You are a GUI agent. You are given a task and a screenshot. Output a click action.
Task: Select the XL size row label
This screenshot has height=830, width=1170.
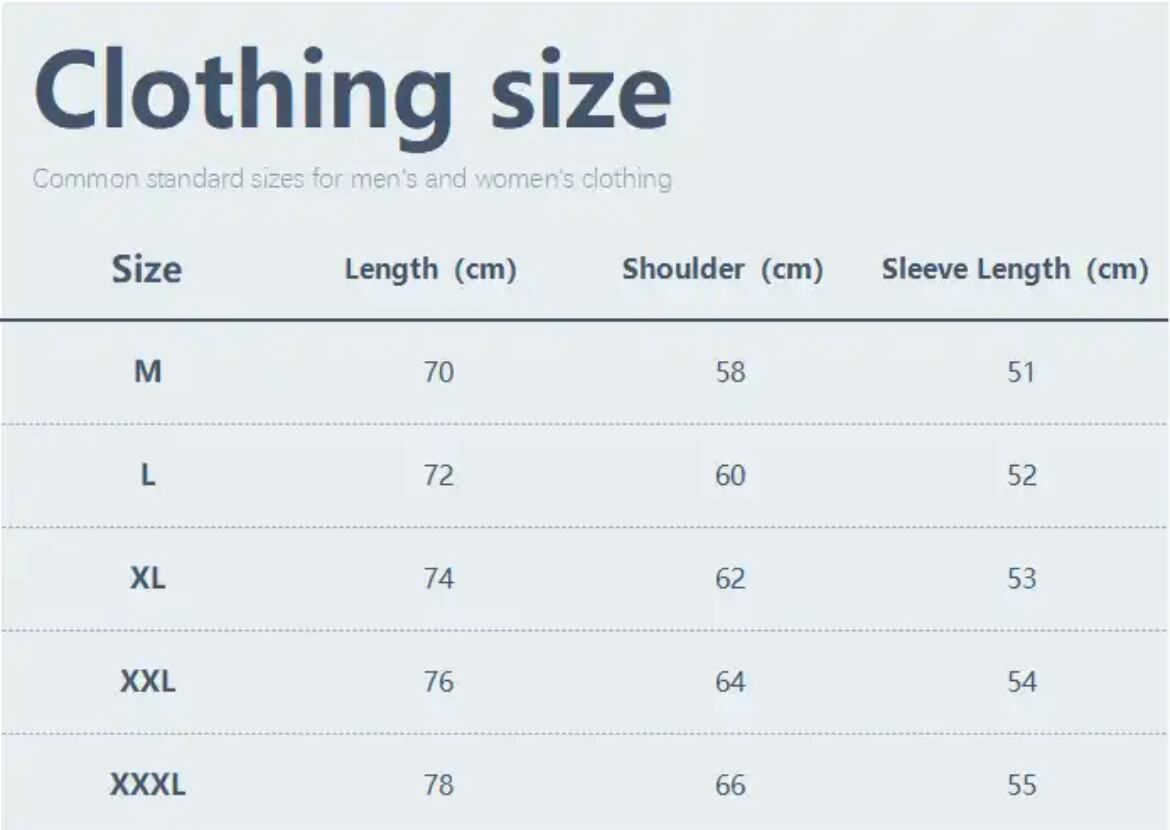(x=147, y=578)
